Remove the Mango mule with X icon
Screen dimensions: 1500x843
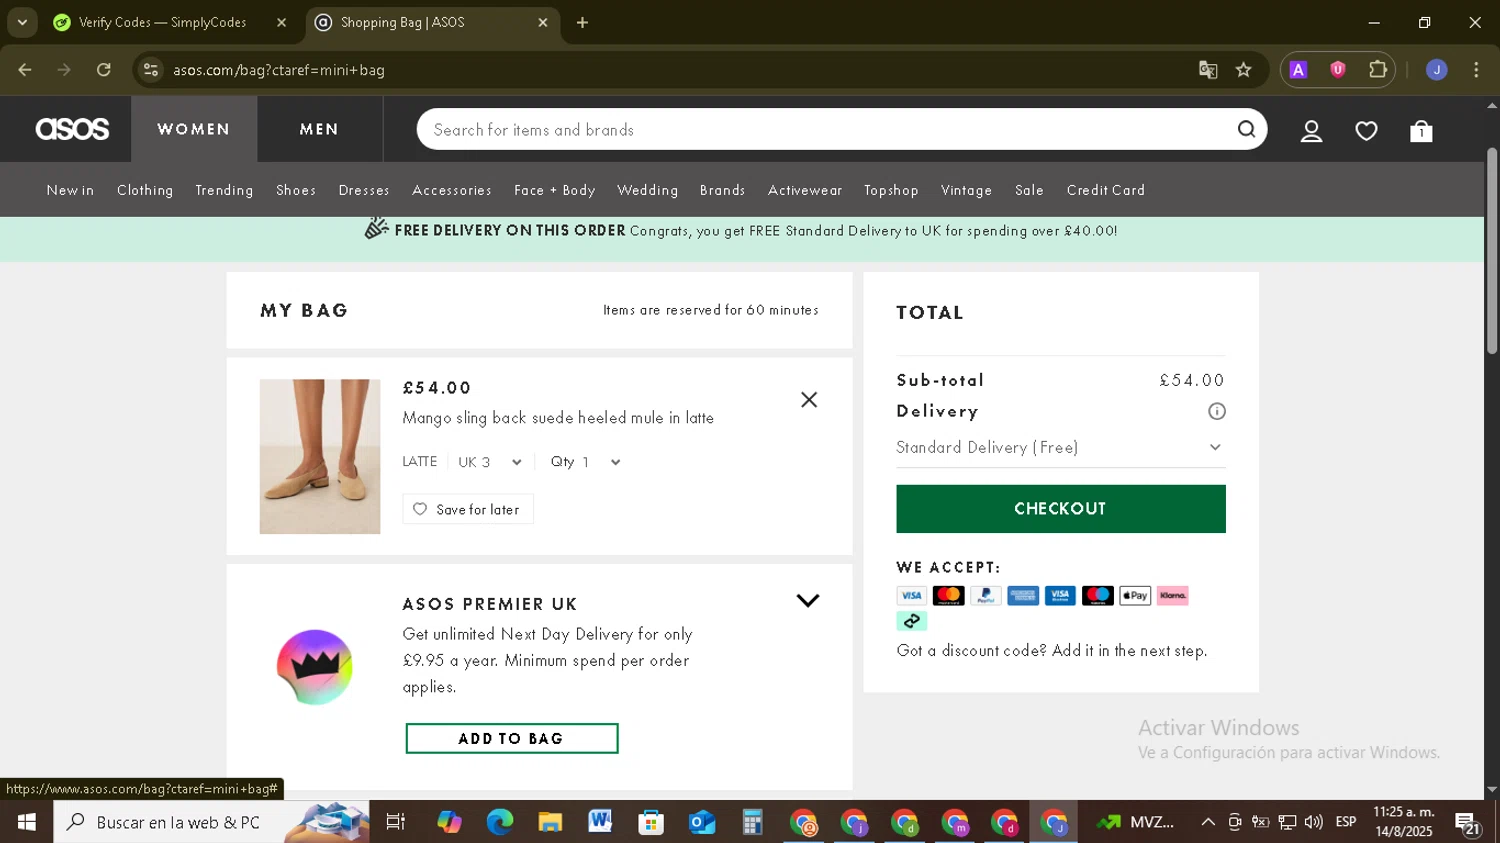point(809,400)
